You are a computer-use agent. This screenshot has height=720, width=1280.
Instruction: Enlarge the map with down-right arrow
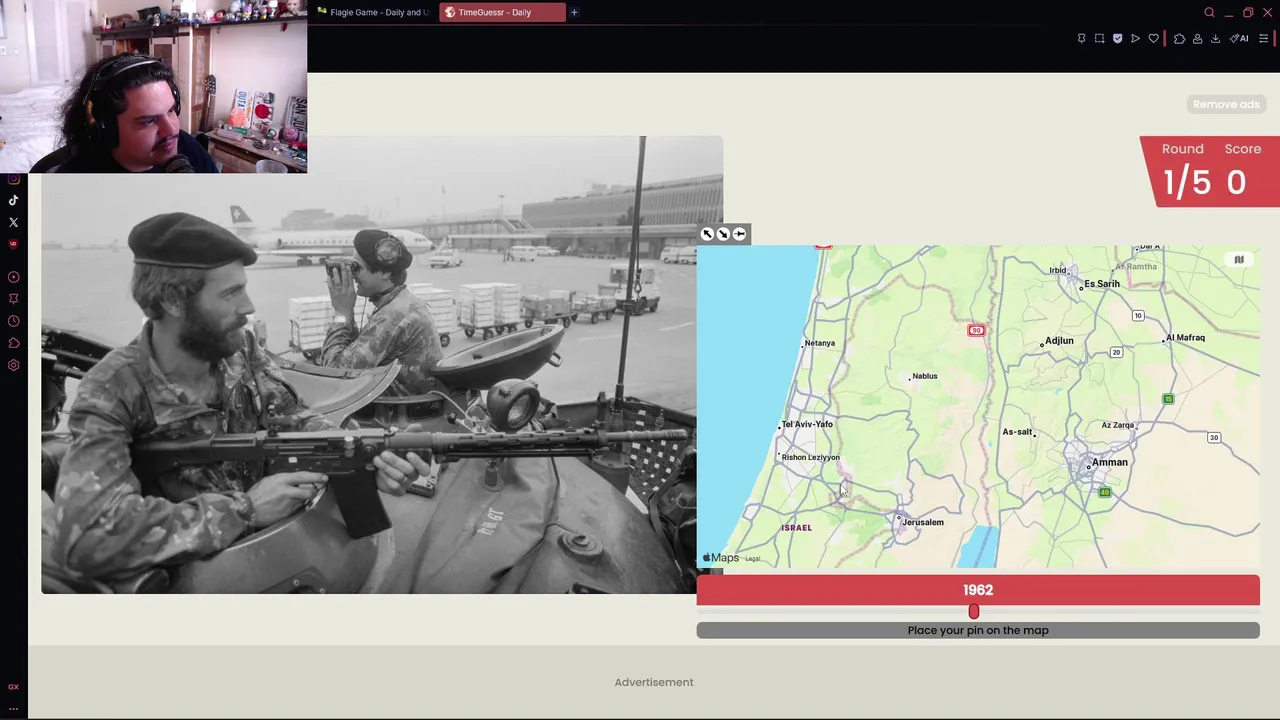click(723, 234)
